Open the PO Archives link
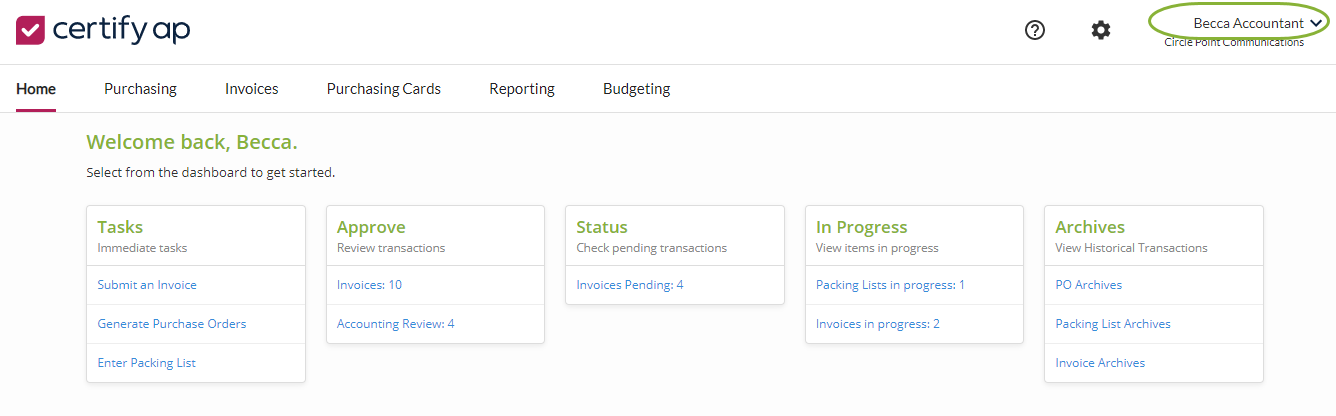Screen dimensions: 1336x416 click(x=1089, y=285)
